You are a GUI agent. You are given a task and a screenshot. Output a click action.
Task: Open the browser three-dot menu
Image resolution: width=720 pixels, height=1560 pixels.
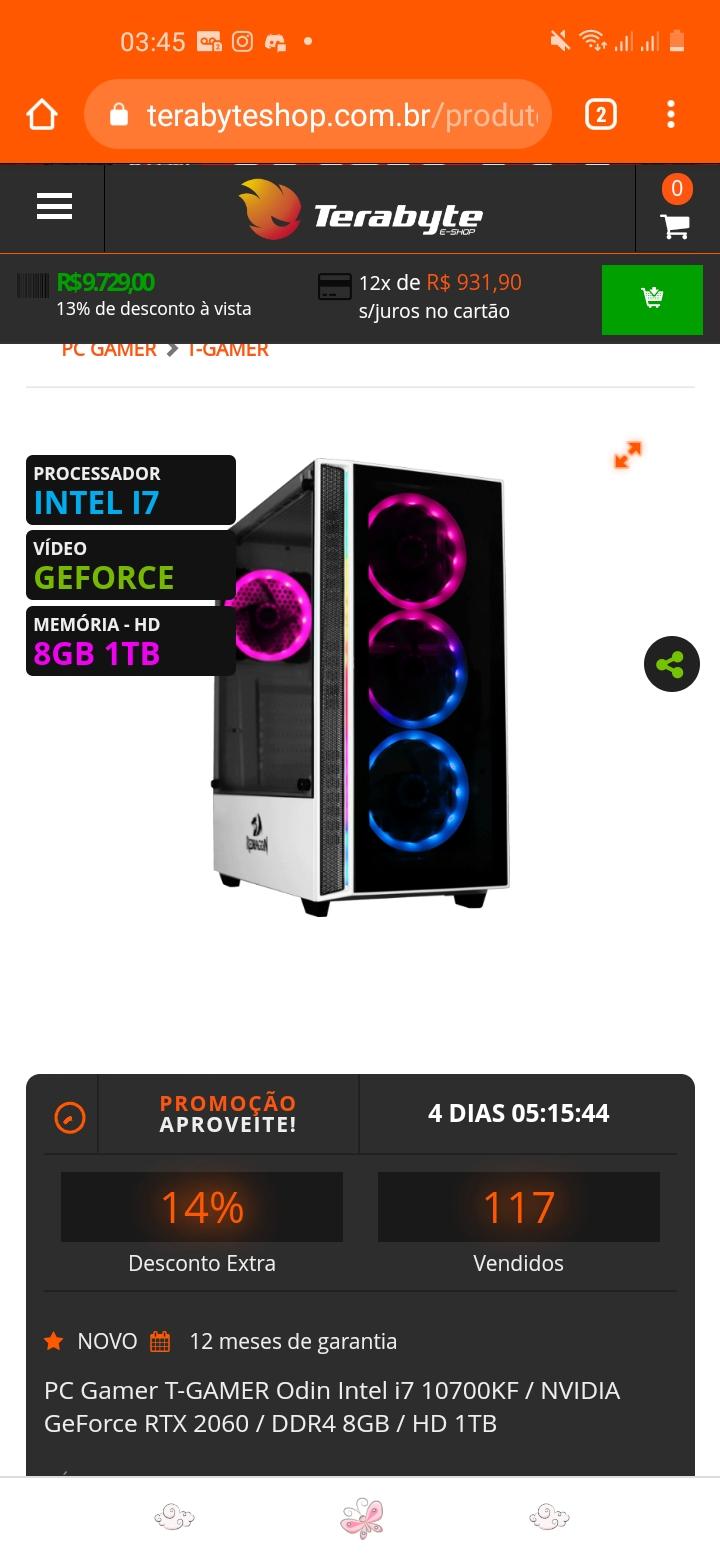click(x=671, y=115)
